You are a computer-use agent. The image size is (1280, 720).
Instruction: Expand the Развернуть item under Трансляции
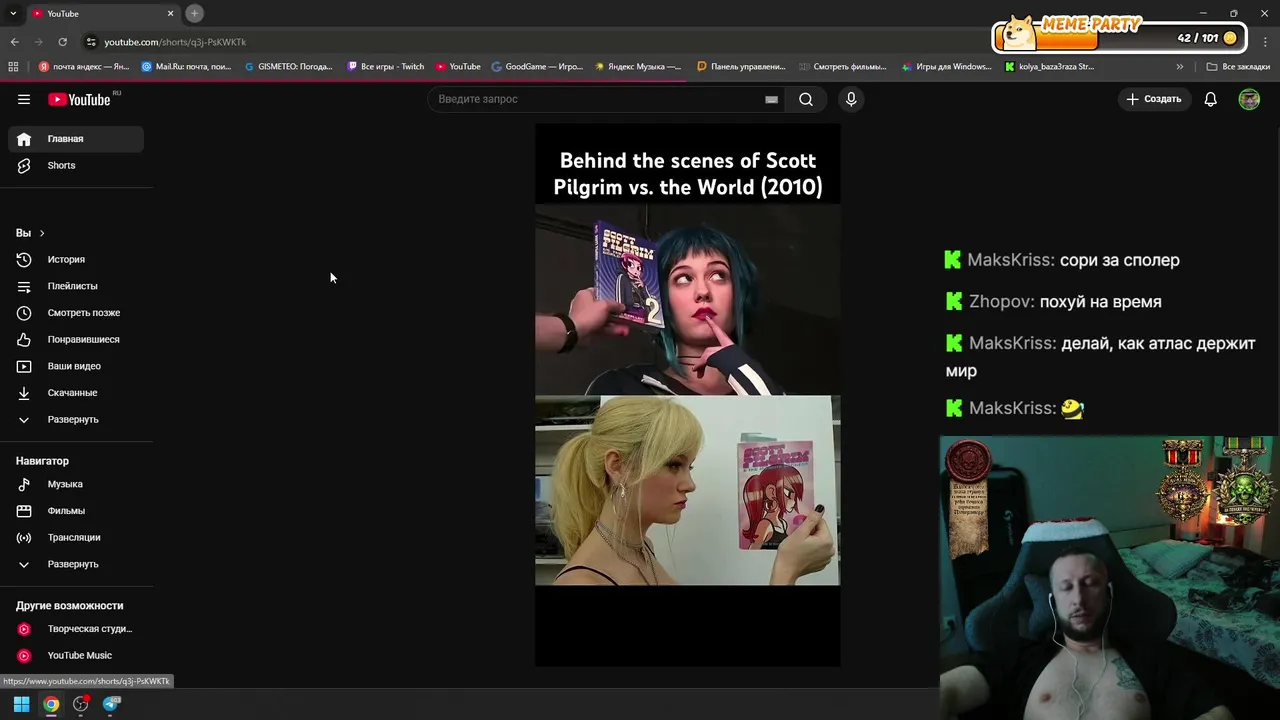coord(76,564)
